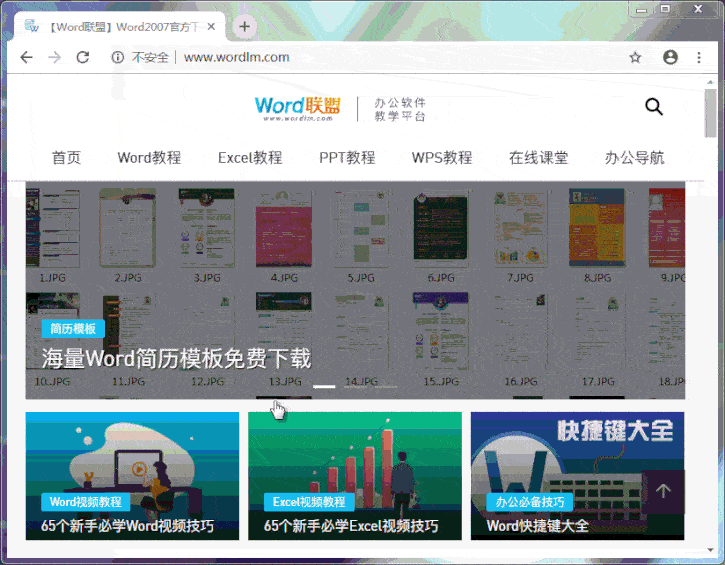This screenshot has height=565, width=725.
Task: Click the 6.JPG dark resume thumbnail
Action: click(x=440, y=227)
